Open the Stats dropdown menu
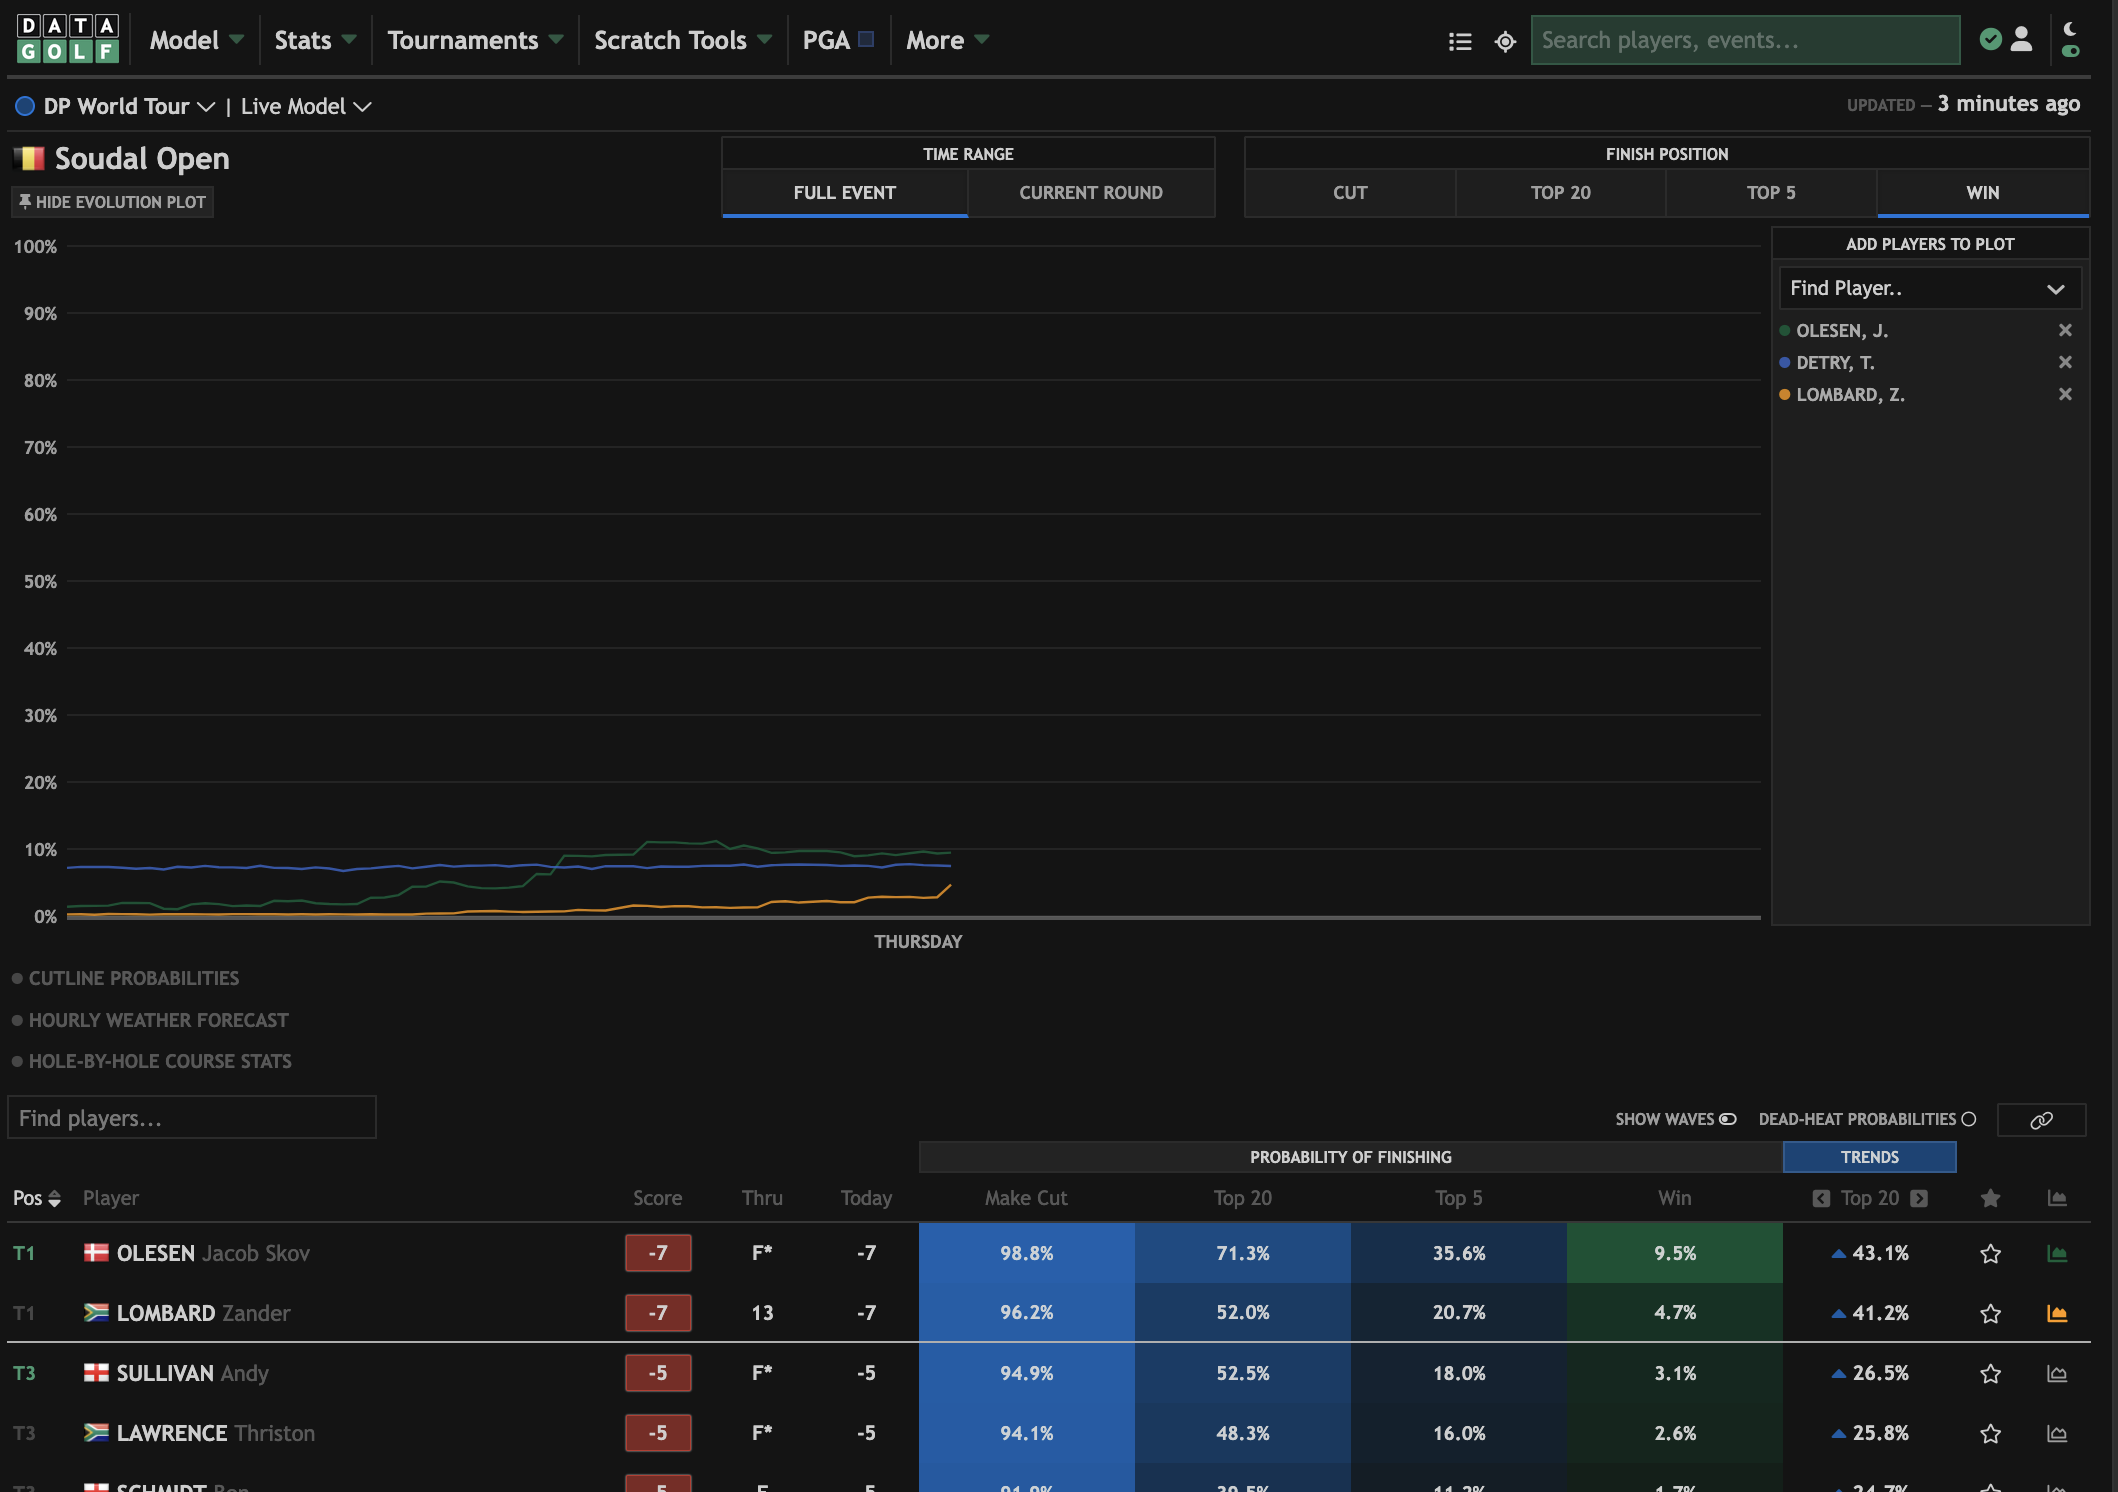 click(315, 40)
